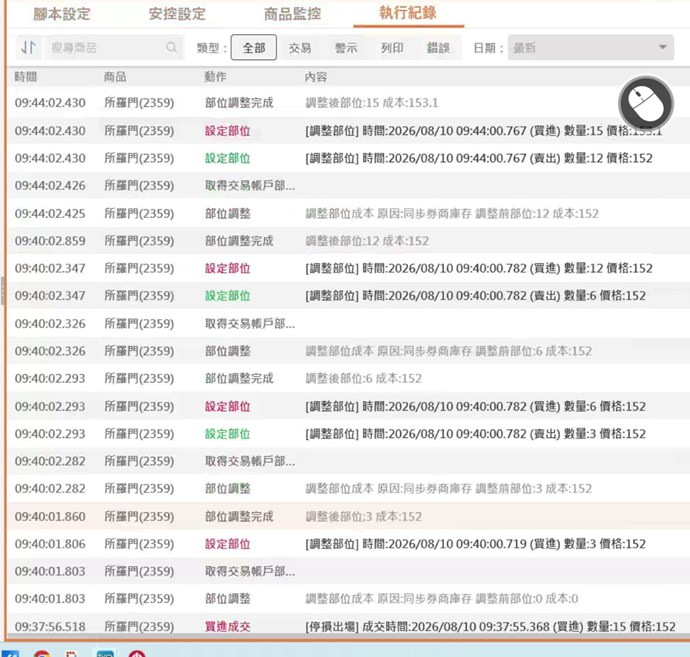Select the 賣出 數量:12 價格:152 row content
Image resolution: width=690 pixels, height=657 pixels.
[479, 158]
